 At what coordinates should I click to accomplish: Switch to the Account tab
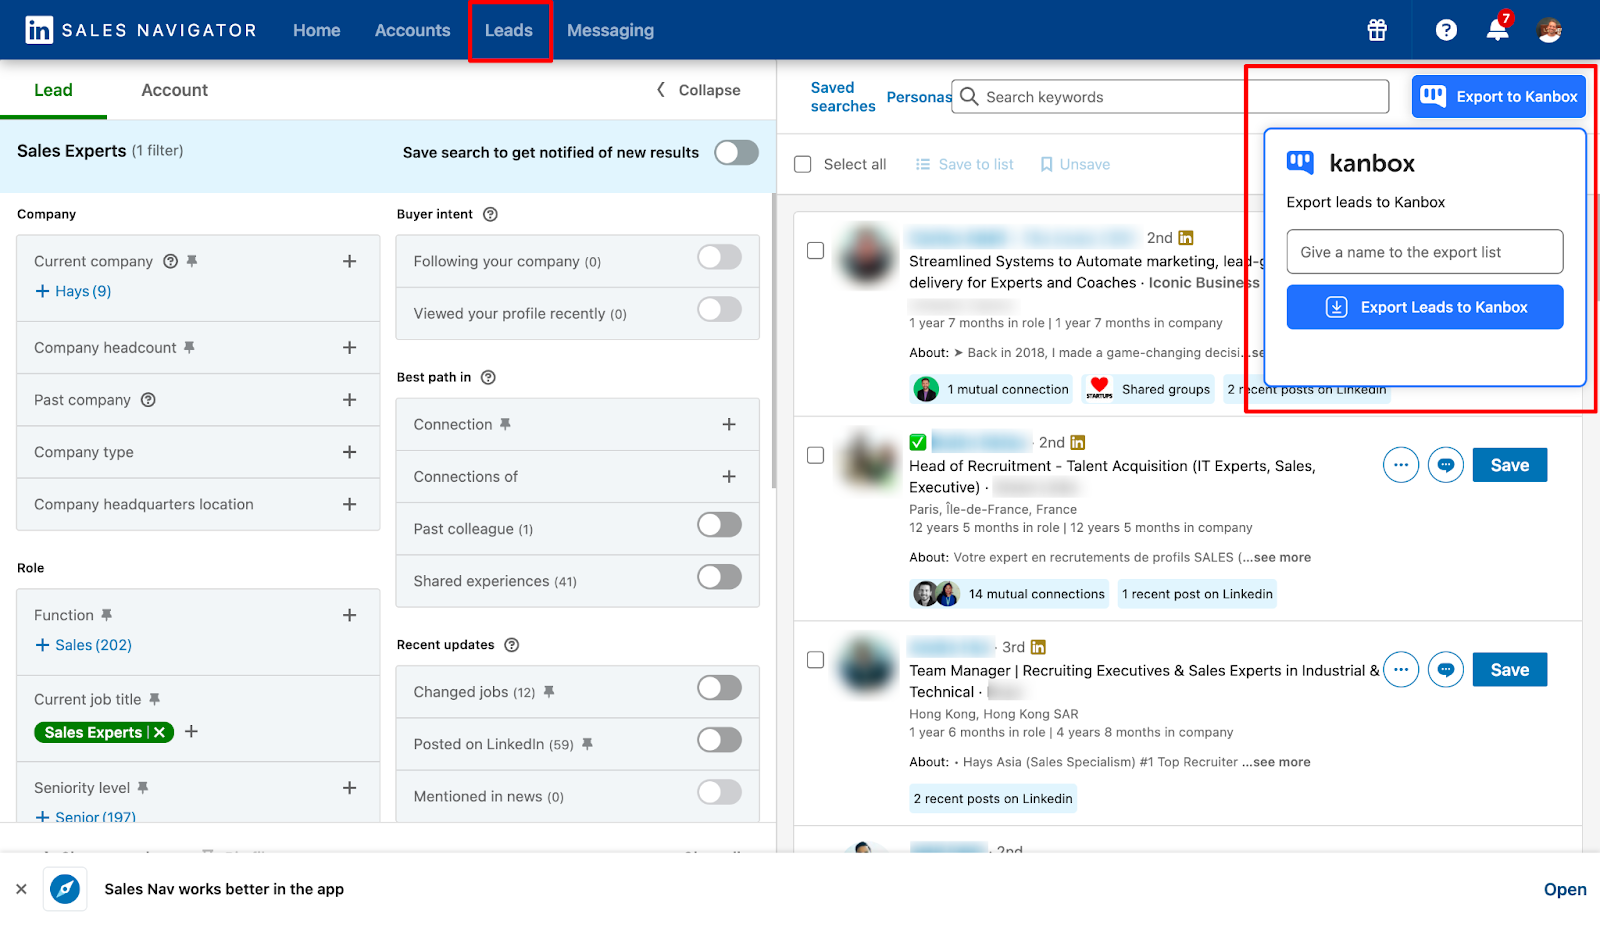pyautogui.click(x=175, y=90)
